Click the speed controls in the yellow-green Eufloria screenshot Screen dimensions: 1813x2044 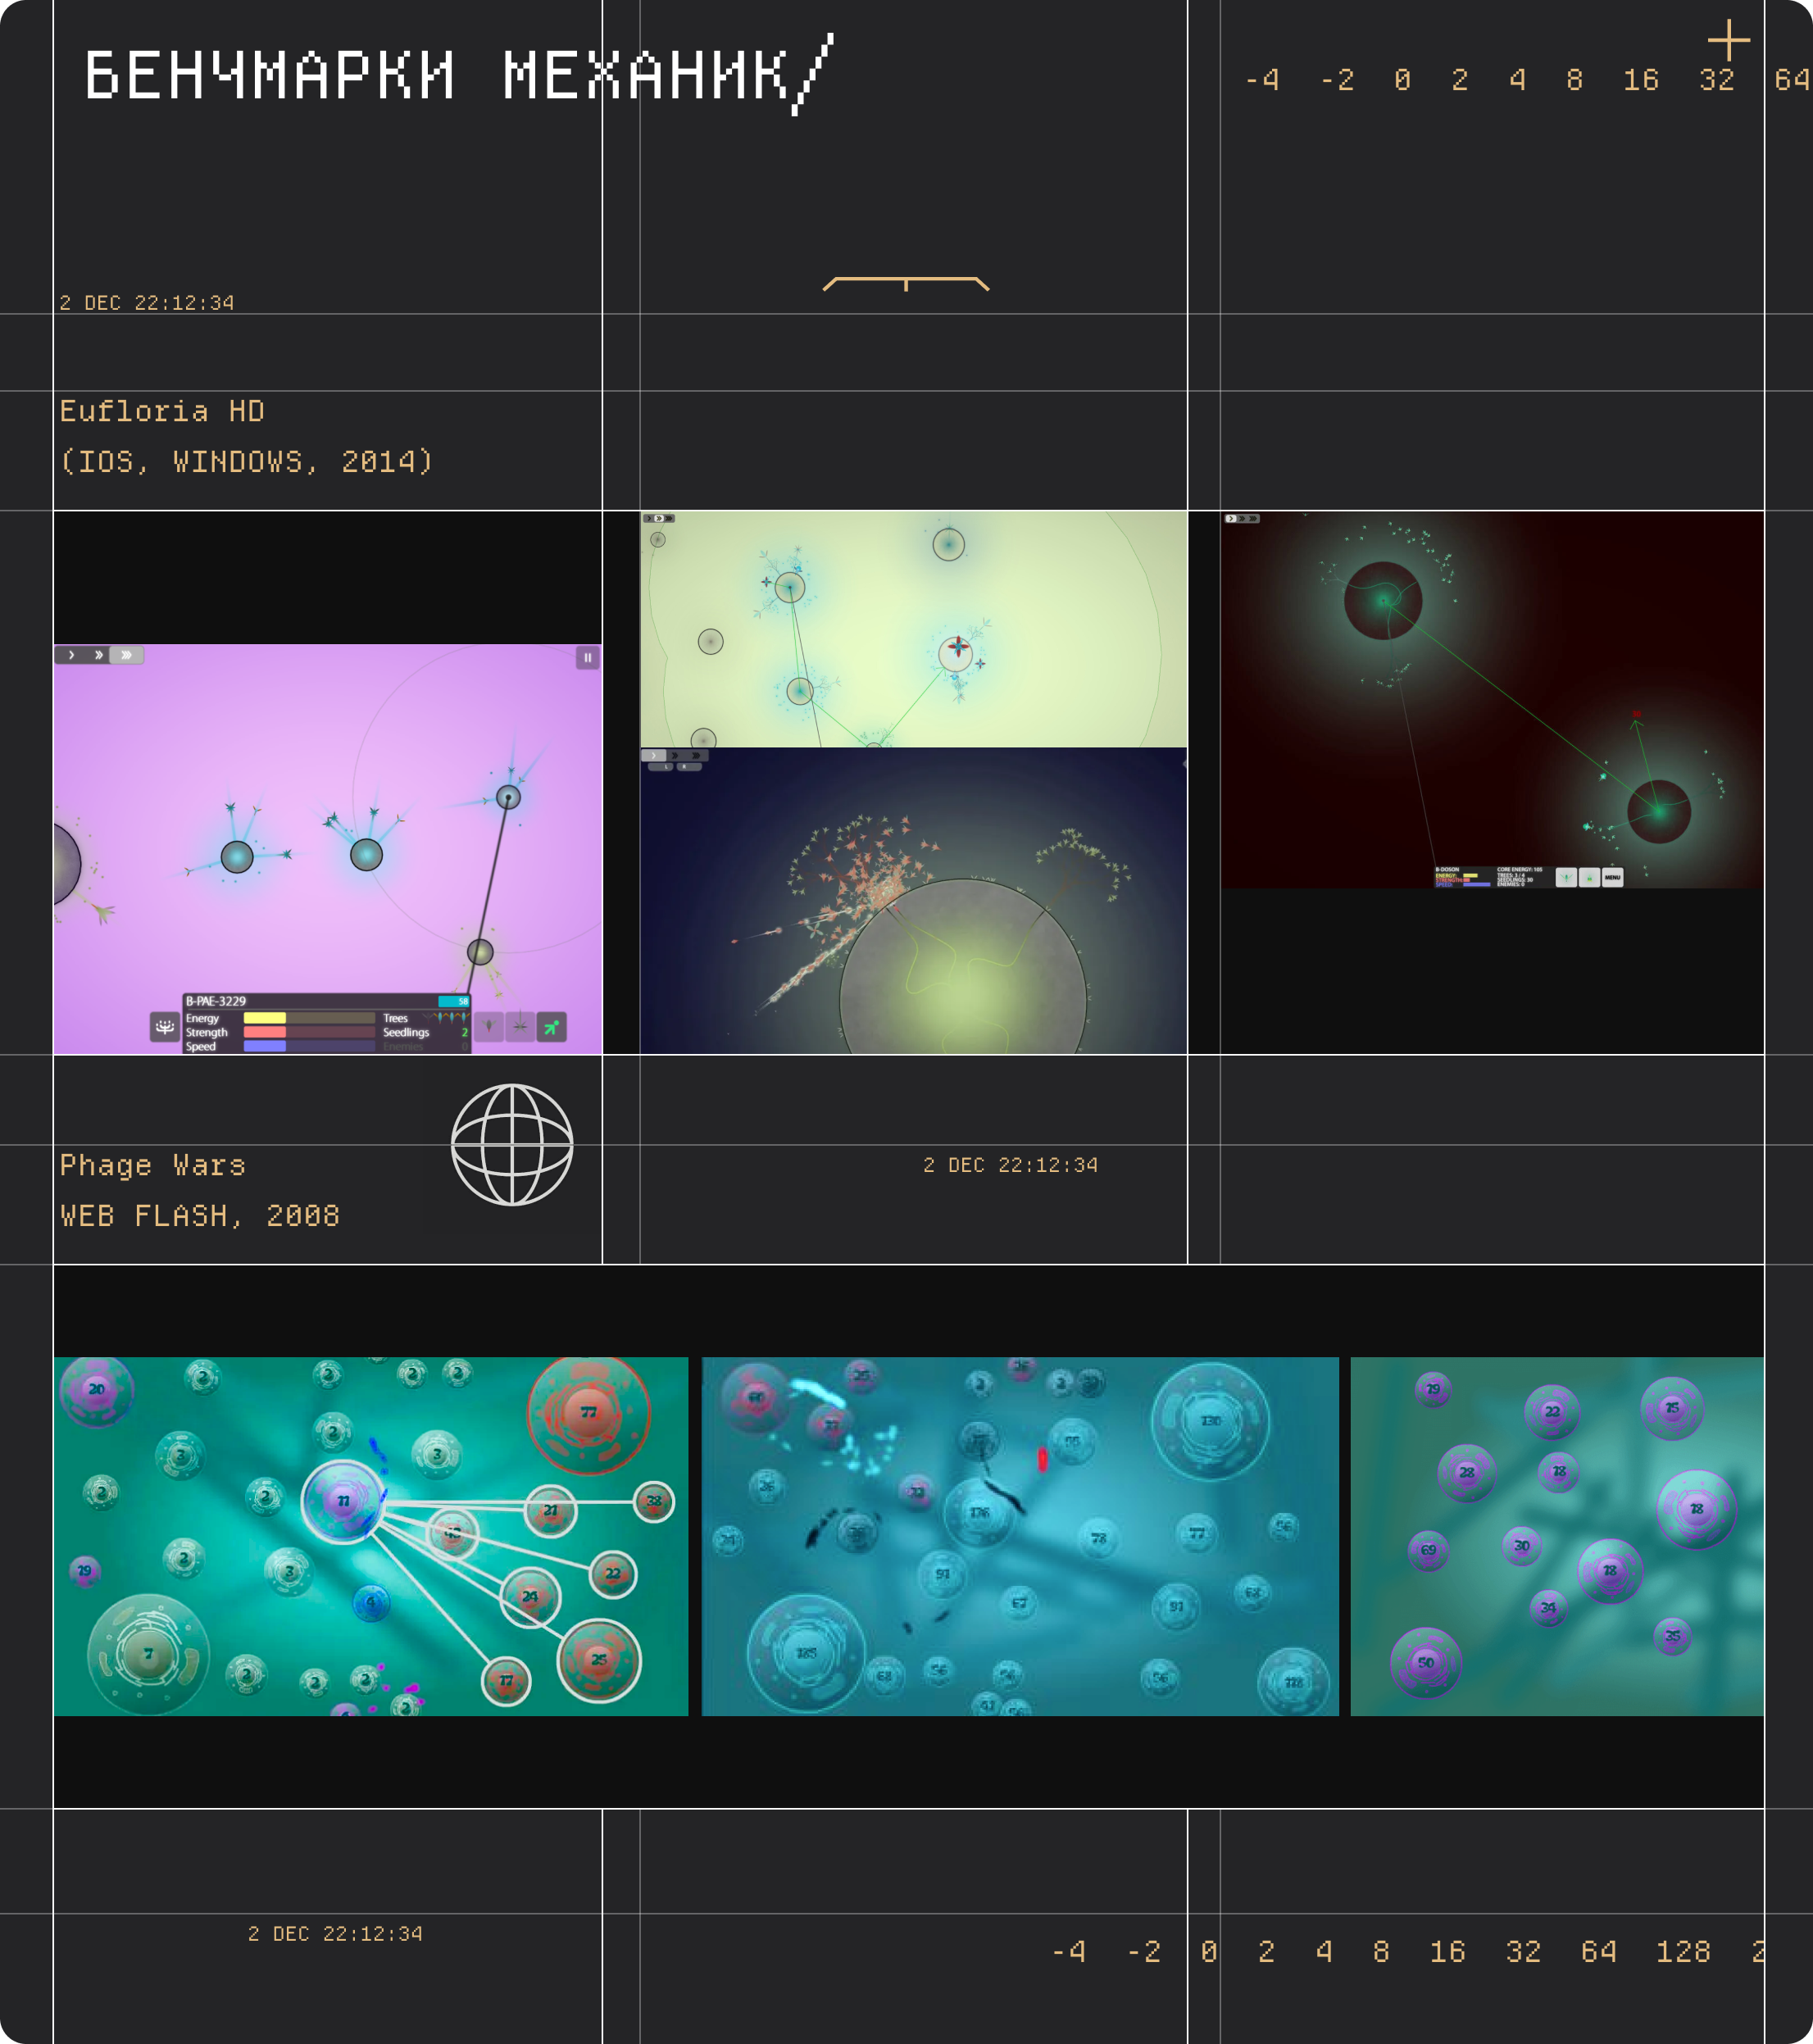click(x=659, y=518)
